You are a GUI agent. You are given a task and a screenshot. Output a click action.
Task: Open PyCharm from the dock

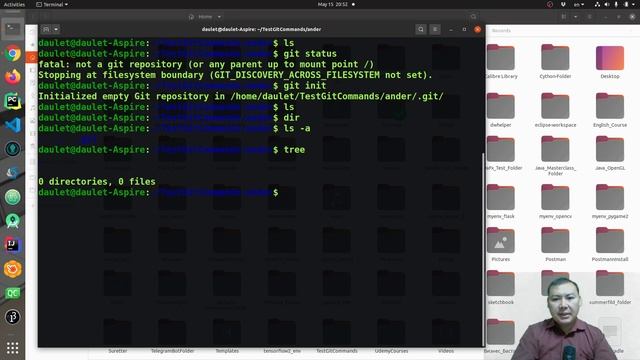pyautogui.click(x=12, y=101)
